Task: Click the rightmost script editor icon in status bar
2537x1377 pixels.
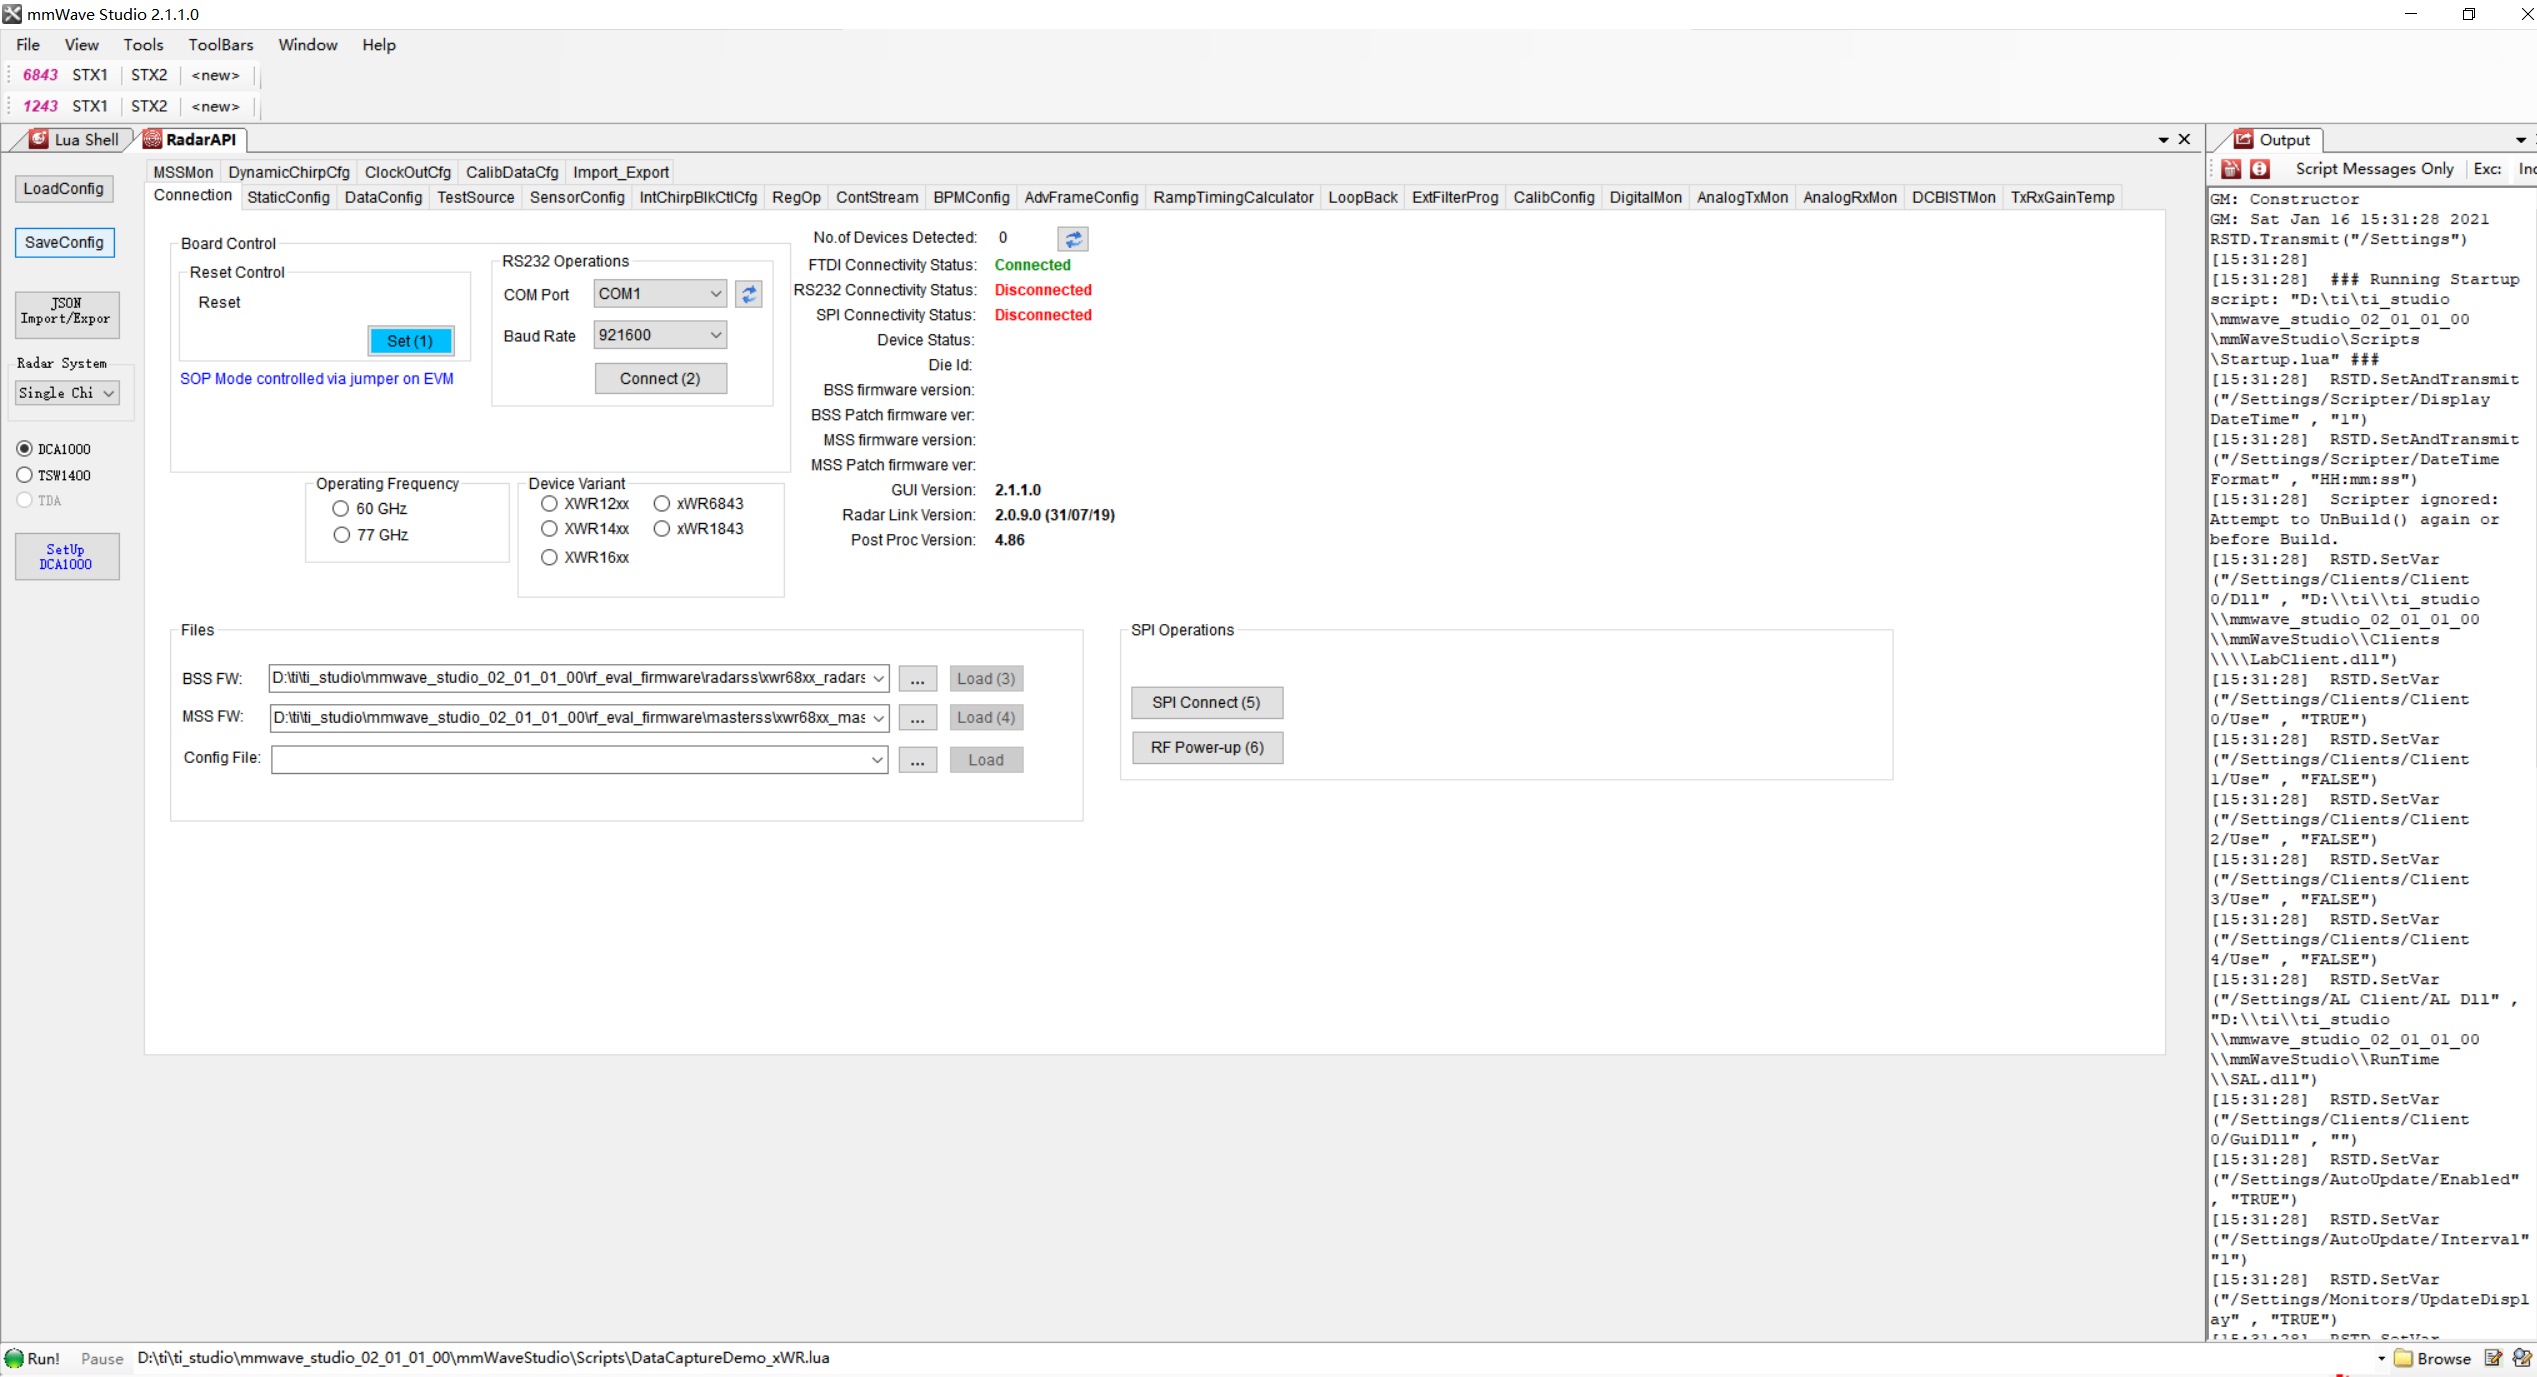Action: pyautogui.click(x=2521, y=1358)
